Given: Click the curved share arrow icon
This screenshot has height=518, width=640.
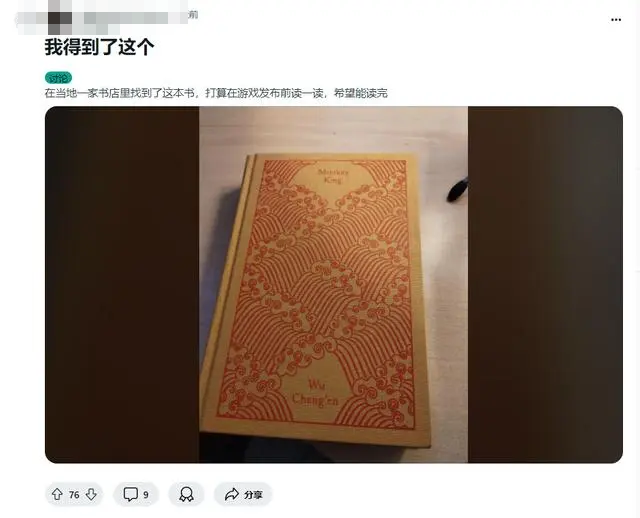Looking at the screenshot, I should (231, 494).
